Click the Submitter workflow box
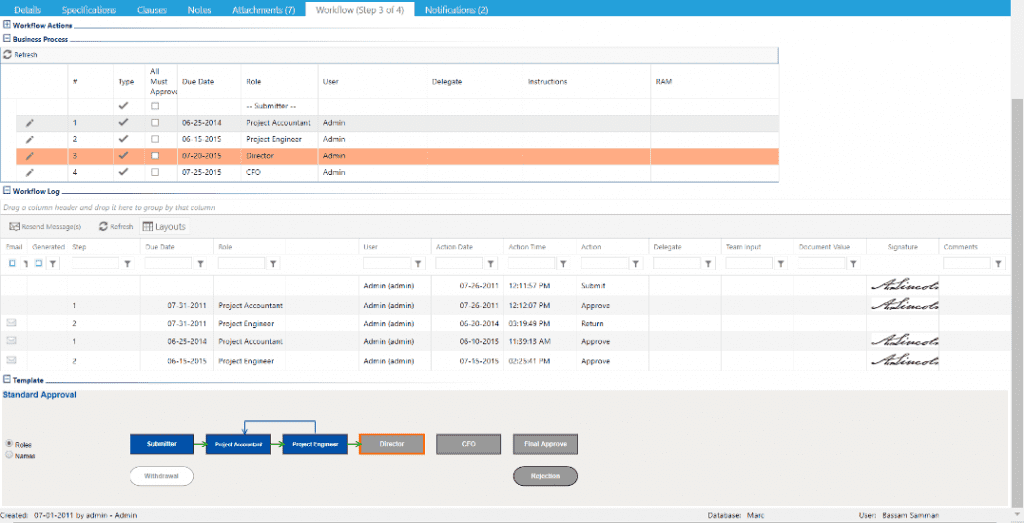Screen dimensions: 1024x523 point(162,444)
